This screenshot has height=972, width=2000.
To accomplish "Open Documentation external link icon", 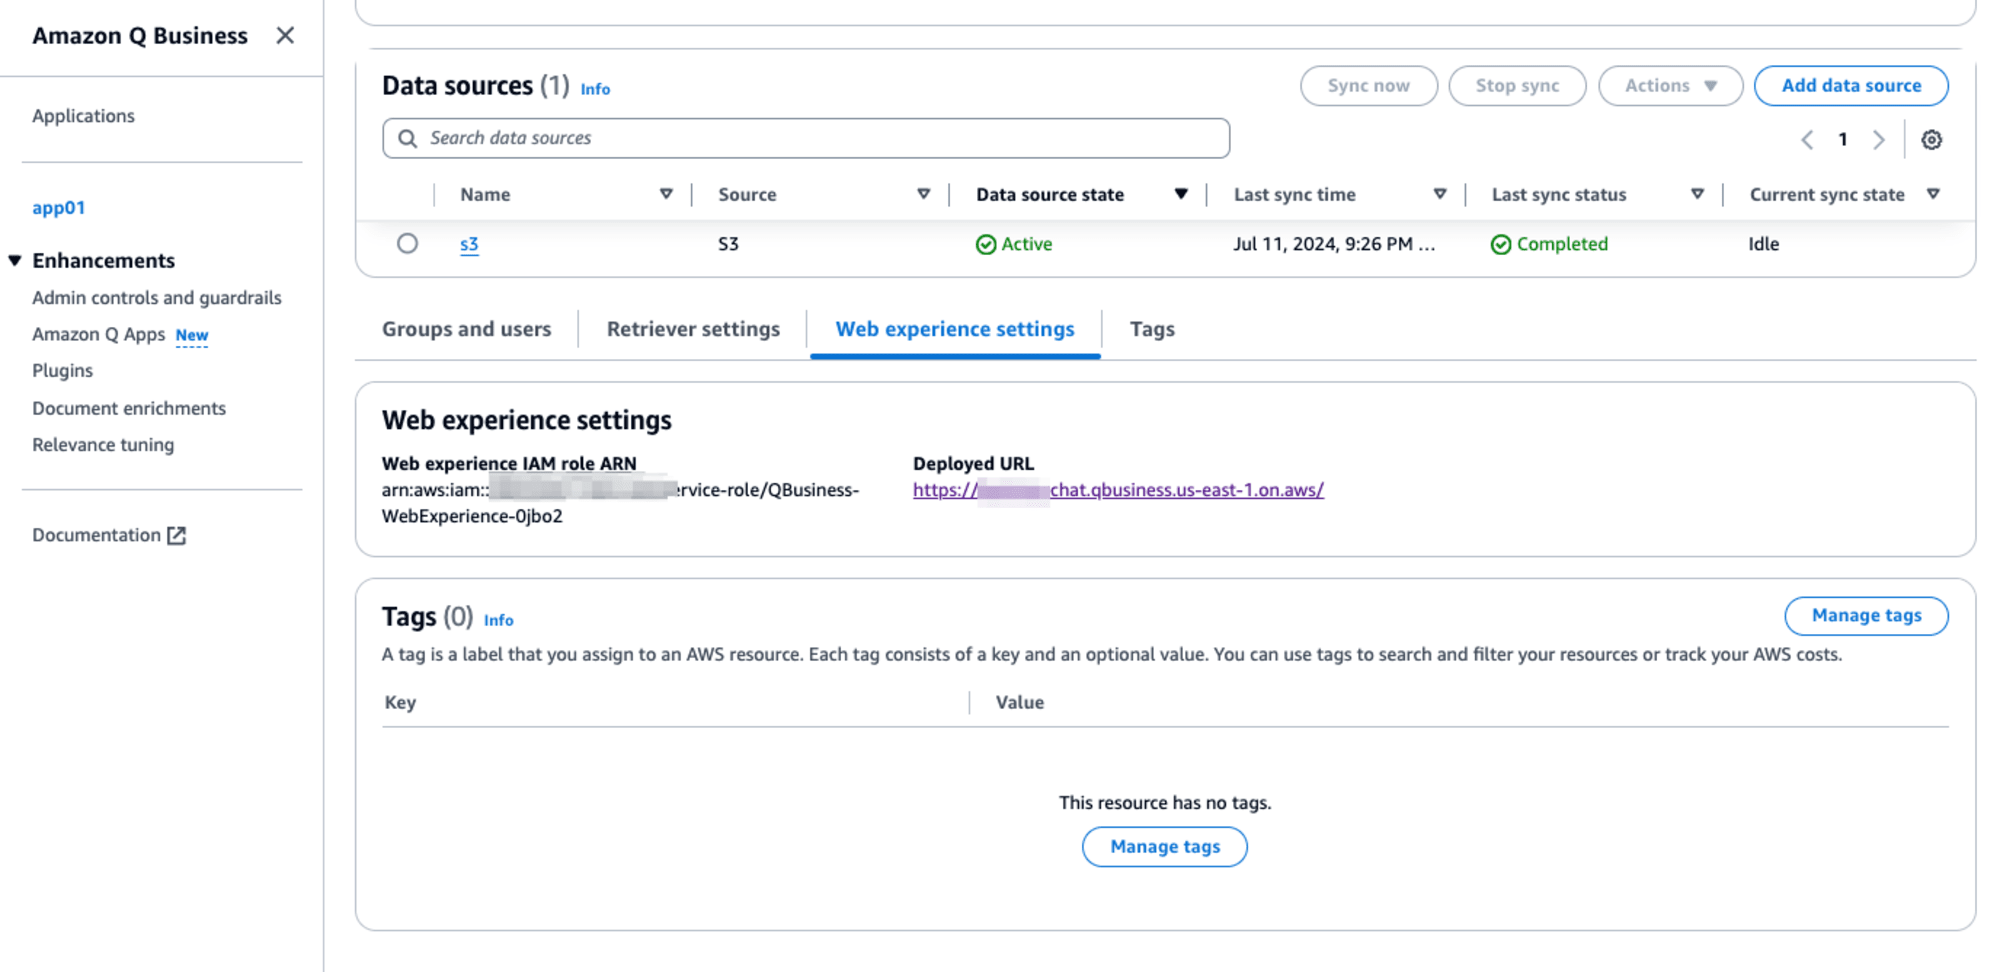I will click(177, 535).
